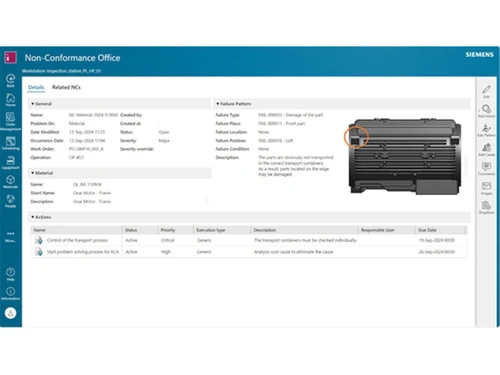Sort by the Status column header

tap(140, 230)
